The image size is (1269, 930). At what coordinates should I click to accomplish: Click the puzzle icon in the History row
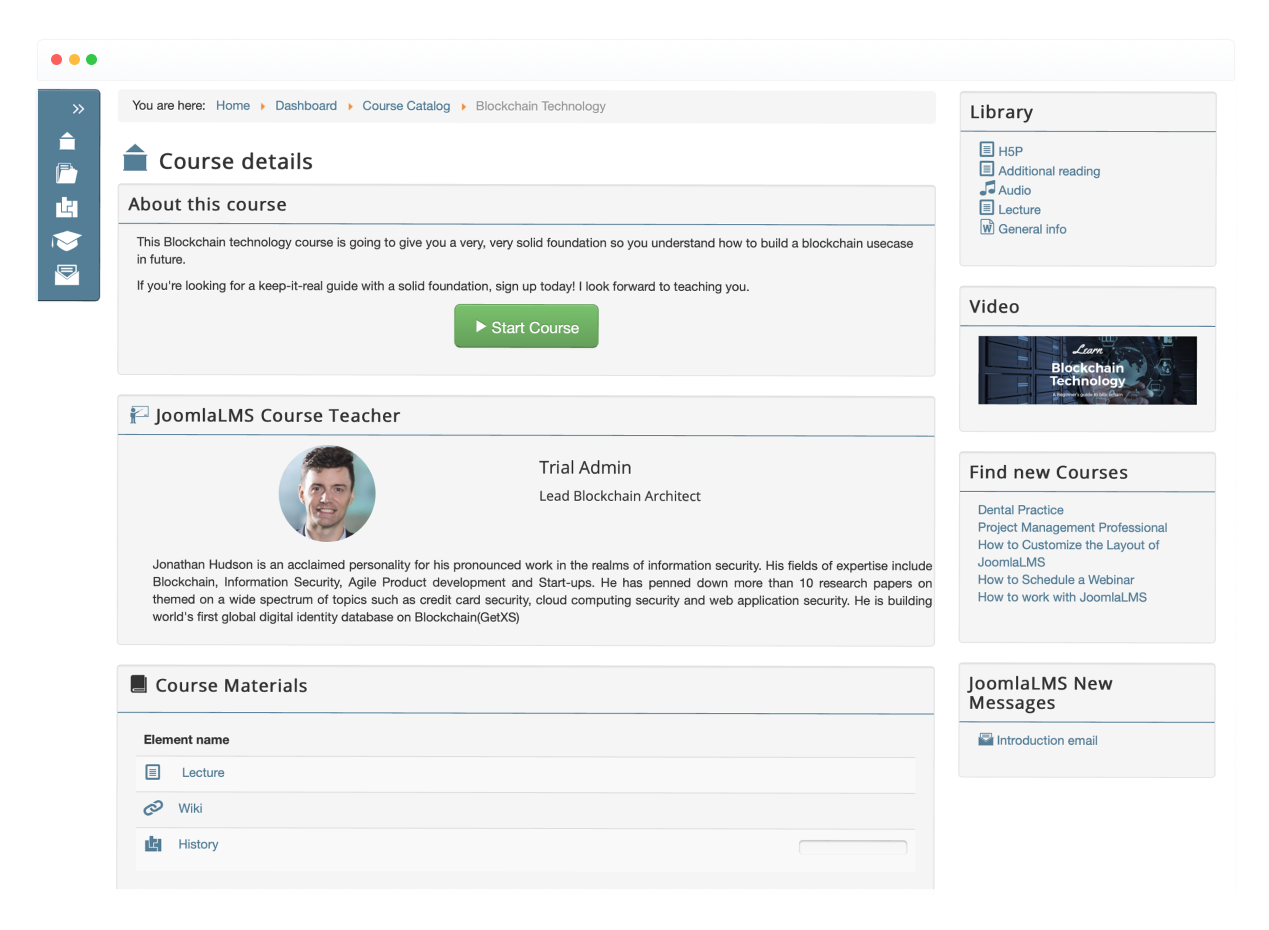point(153,844)
